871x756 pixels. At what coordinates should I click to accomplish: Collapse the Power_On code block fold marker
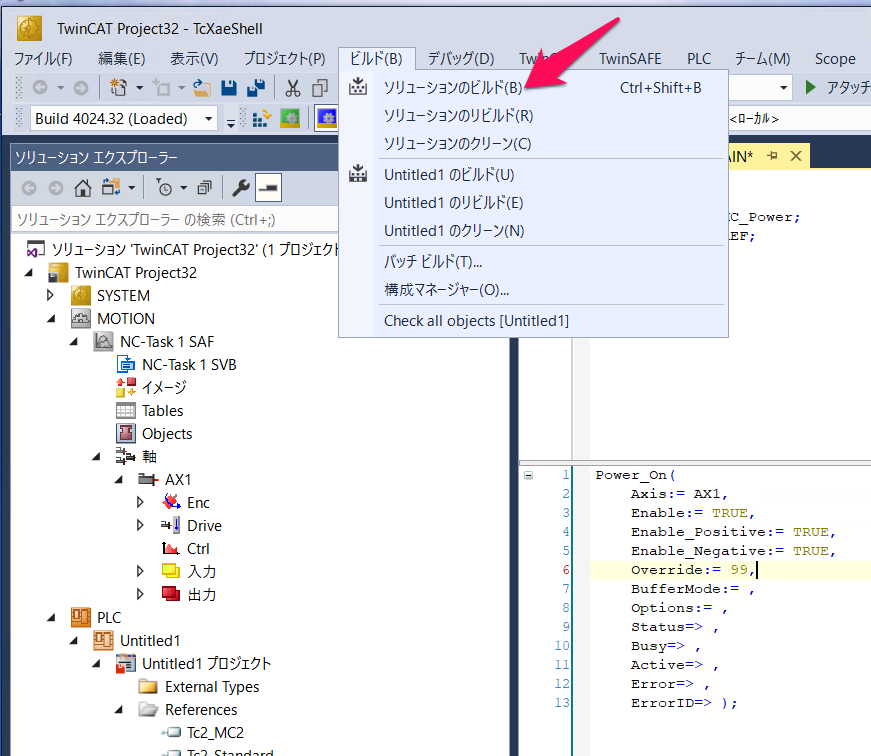pyautogui.click(x=529, y=475)
